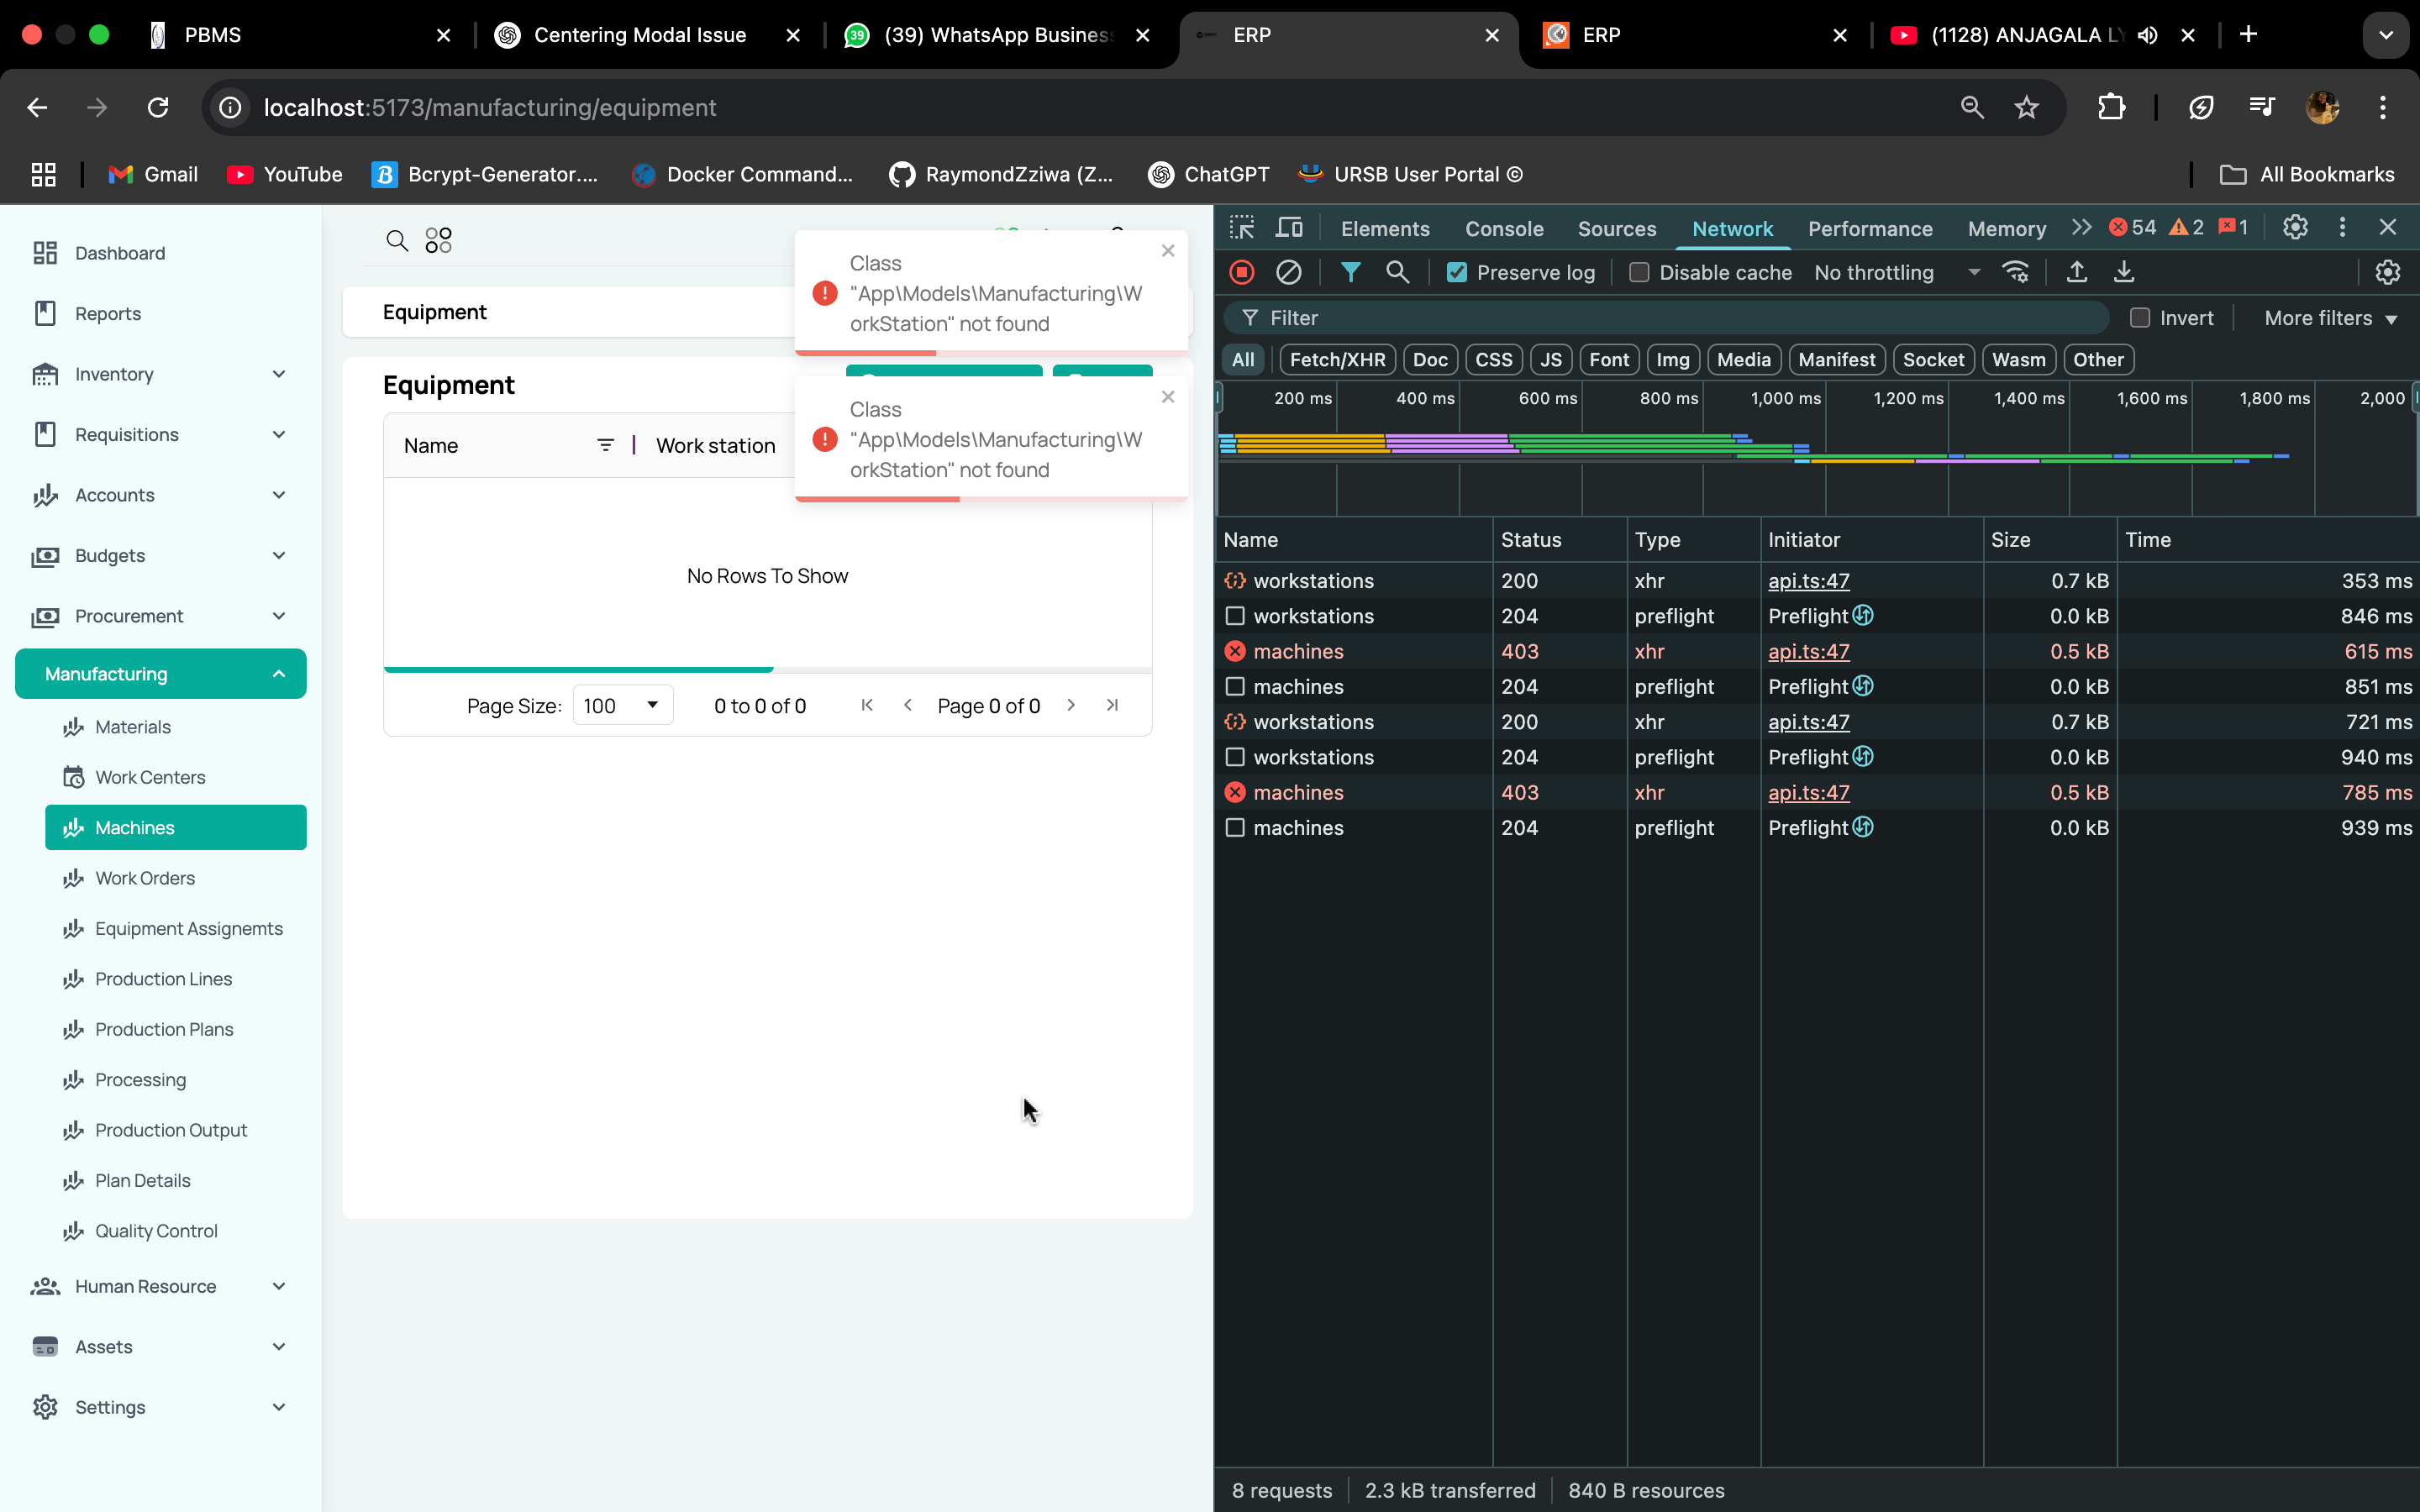Screen dimensions: 2420x1512
Task: Open the network conditions wifi icon
Action: 2016,272
